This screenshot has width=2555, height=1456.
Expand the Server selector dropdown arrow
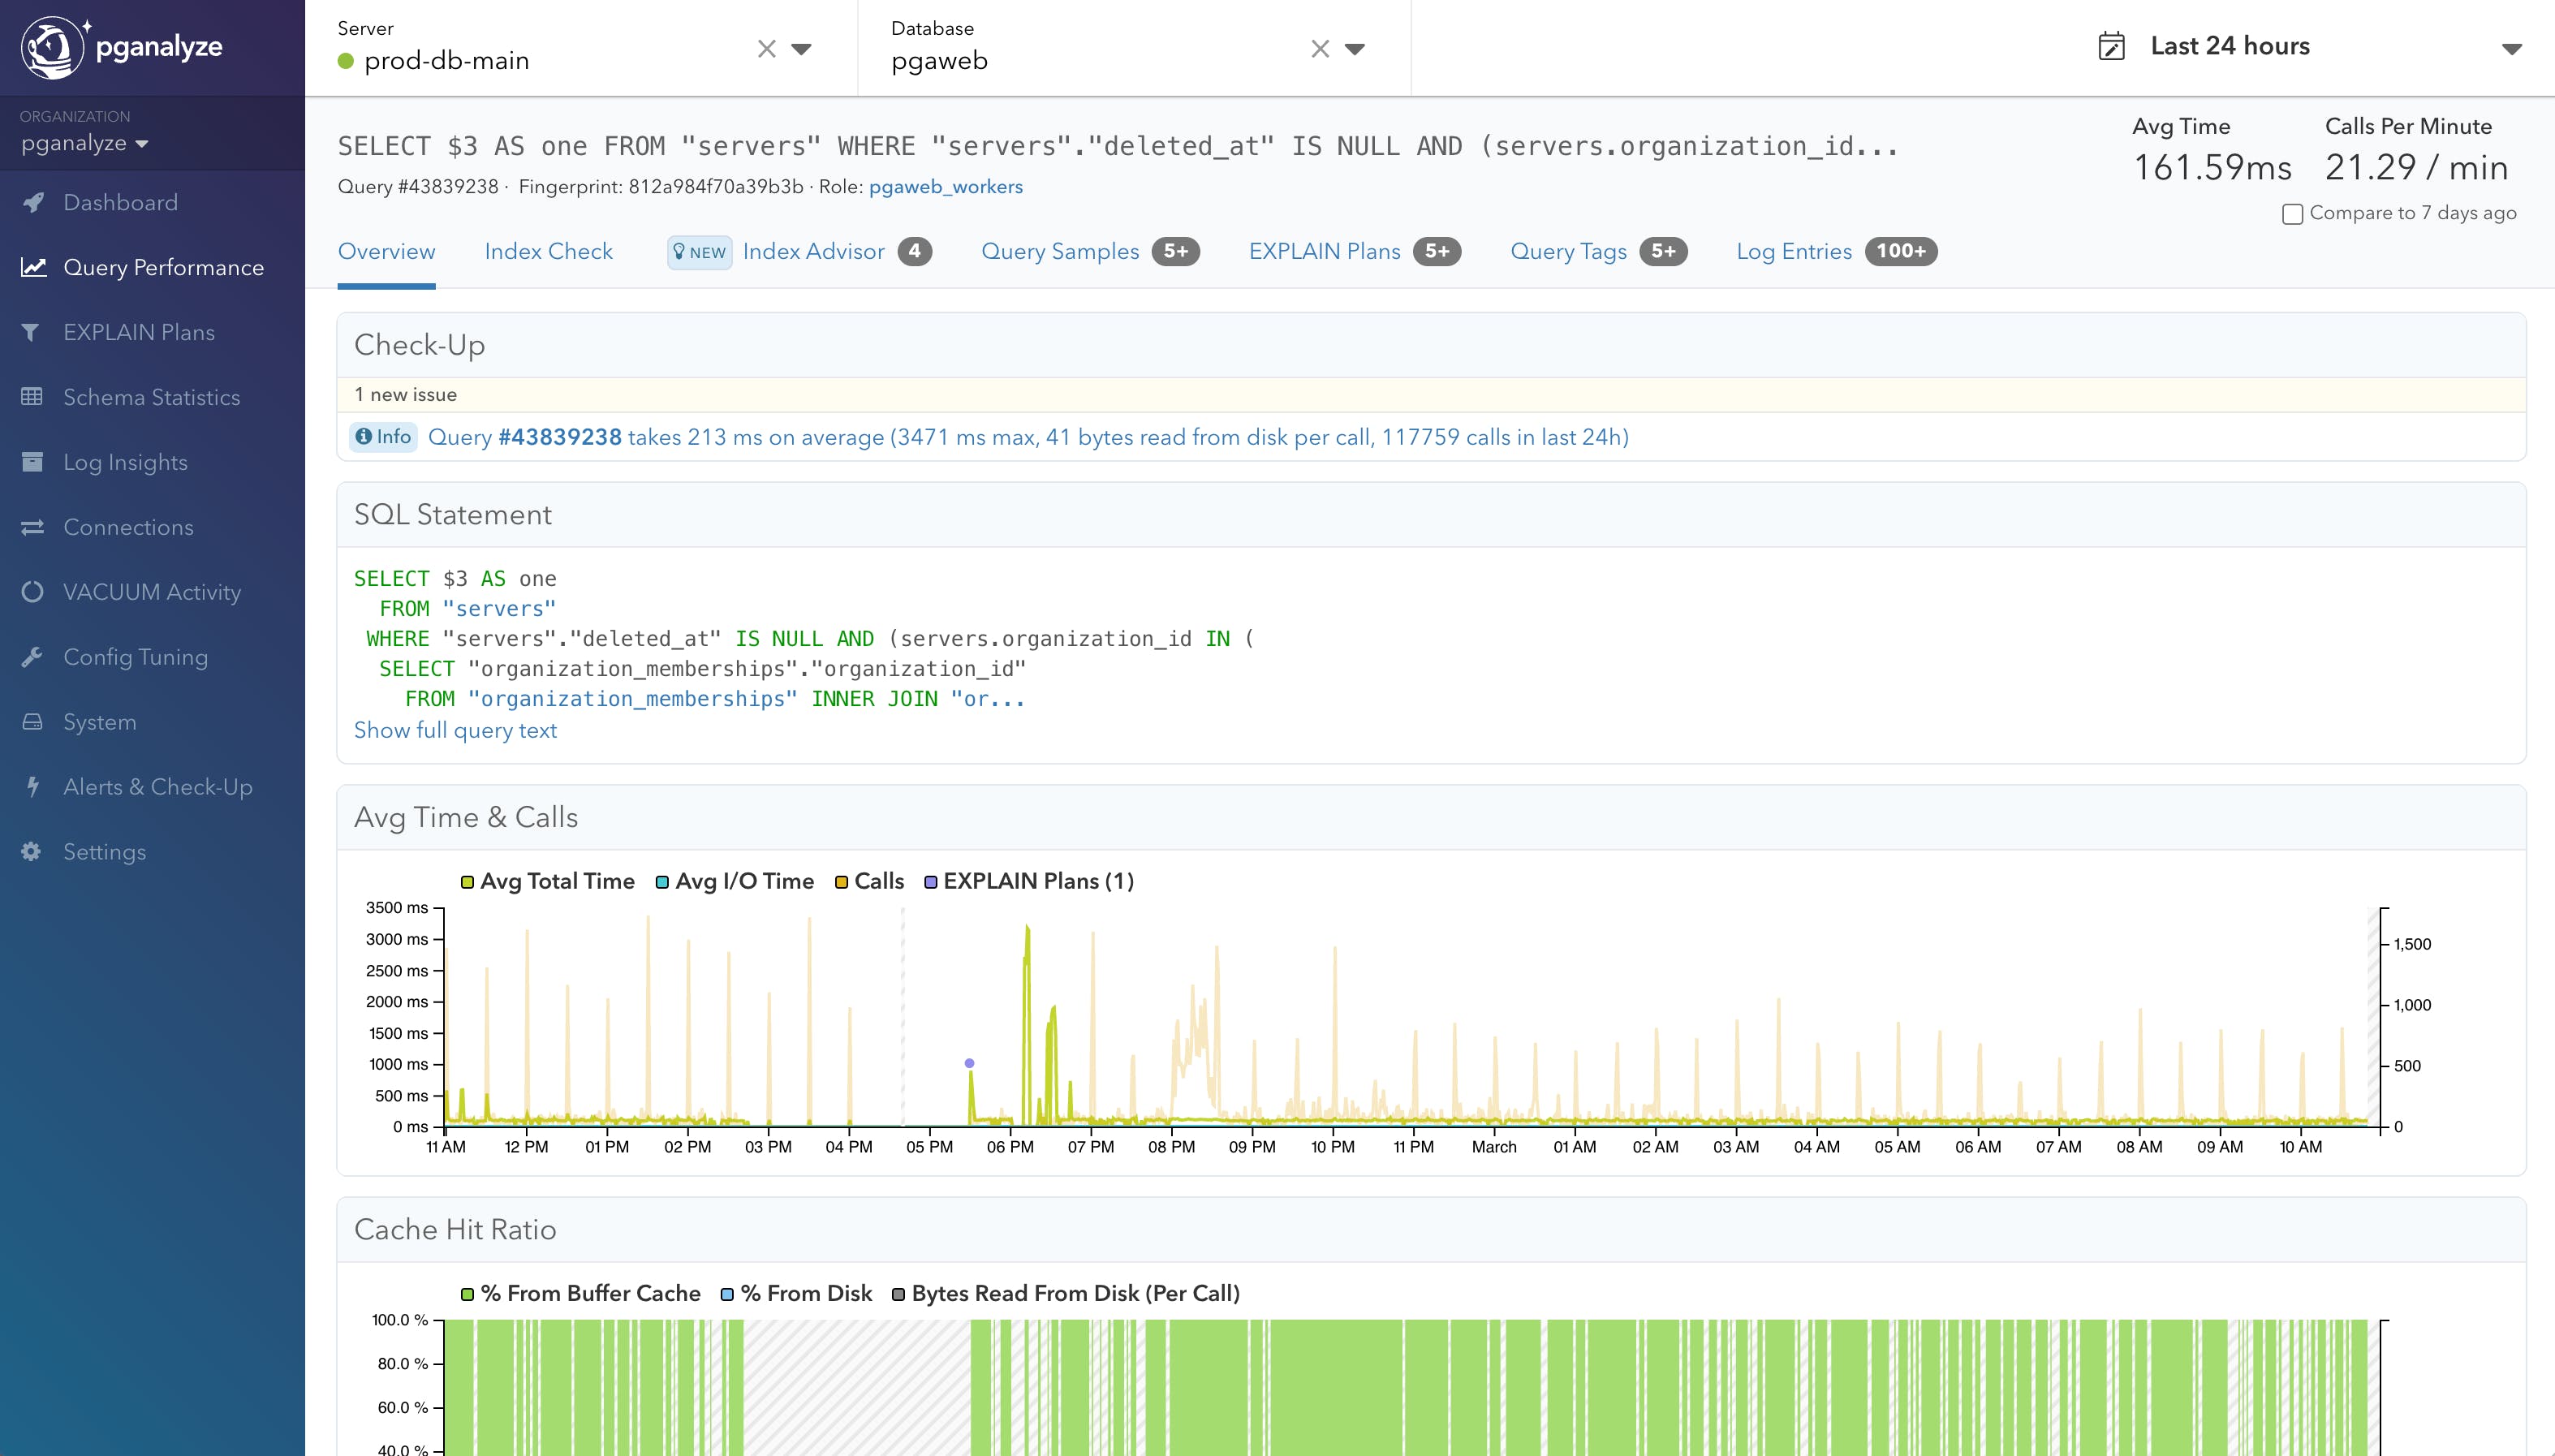(x=801, y=48)
